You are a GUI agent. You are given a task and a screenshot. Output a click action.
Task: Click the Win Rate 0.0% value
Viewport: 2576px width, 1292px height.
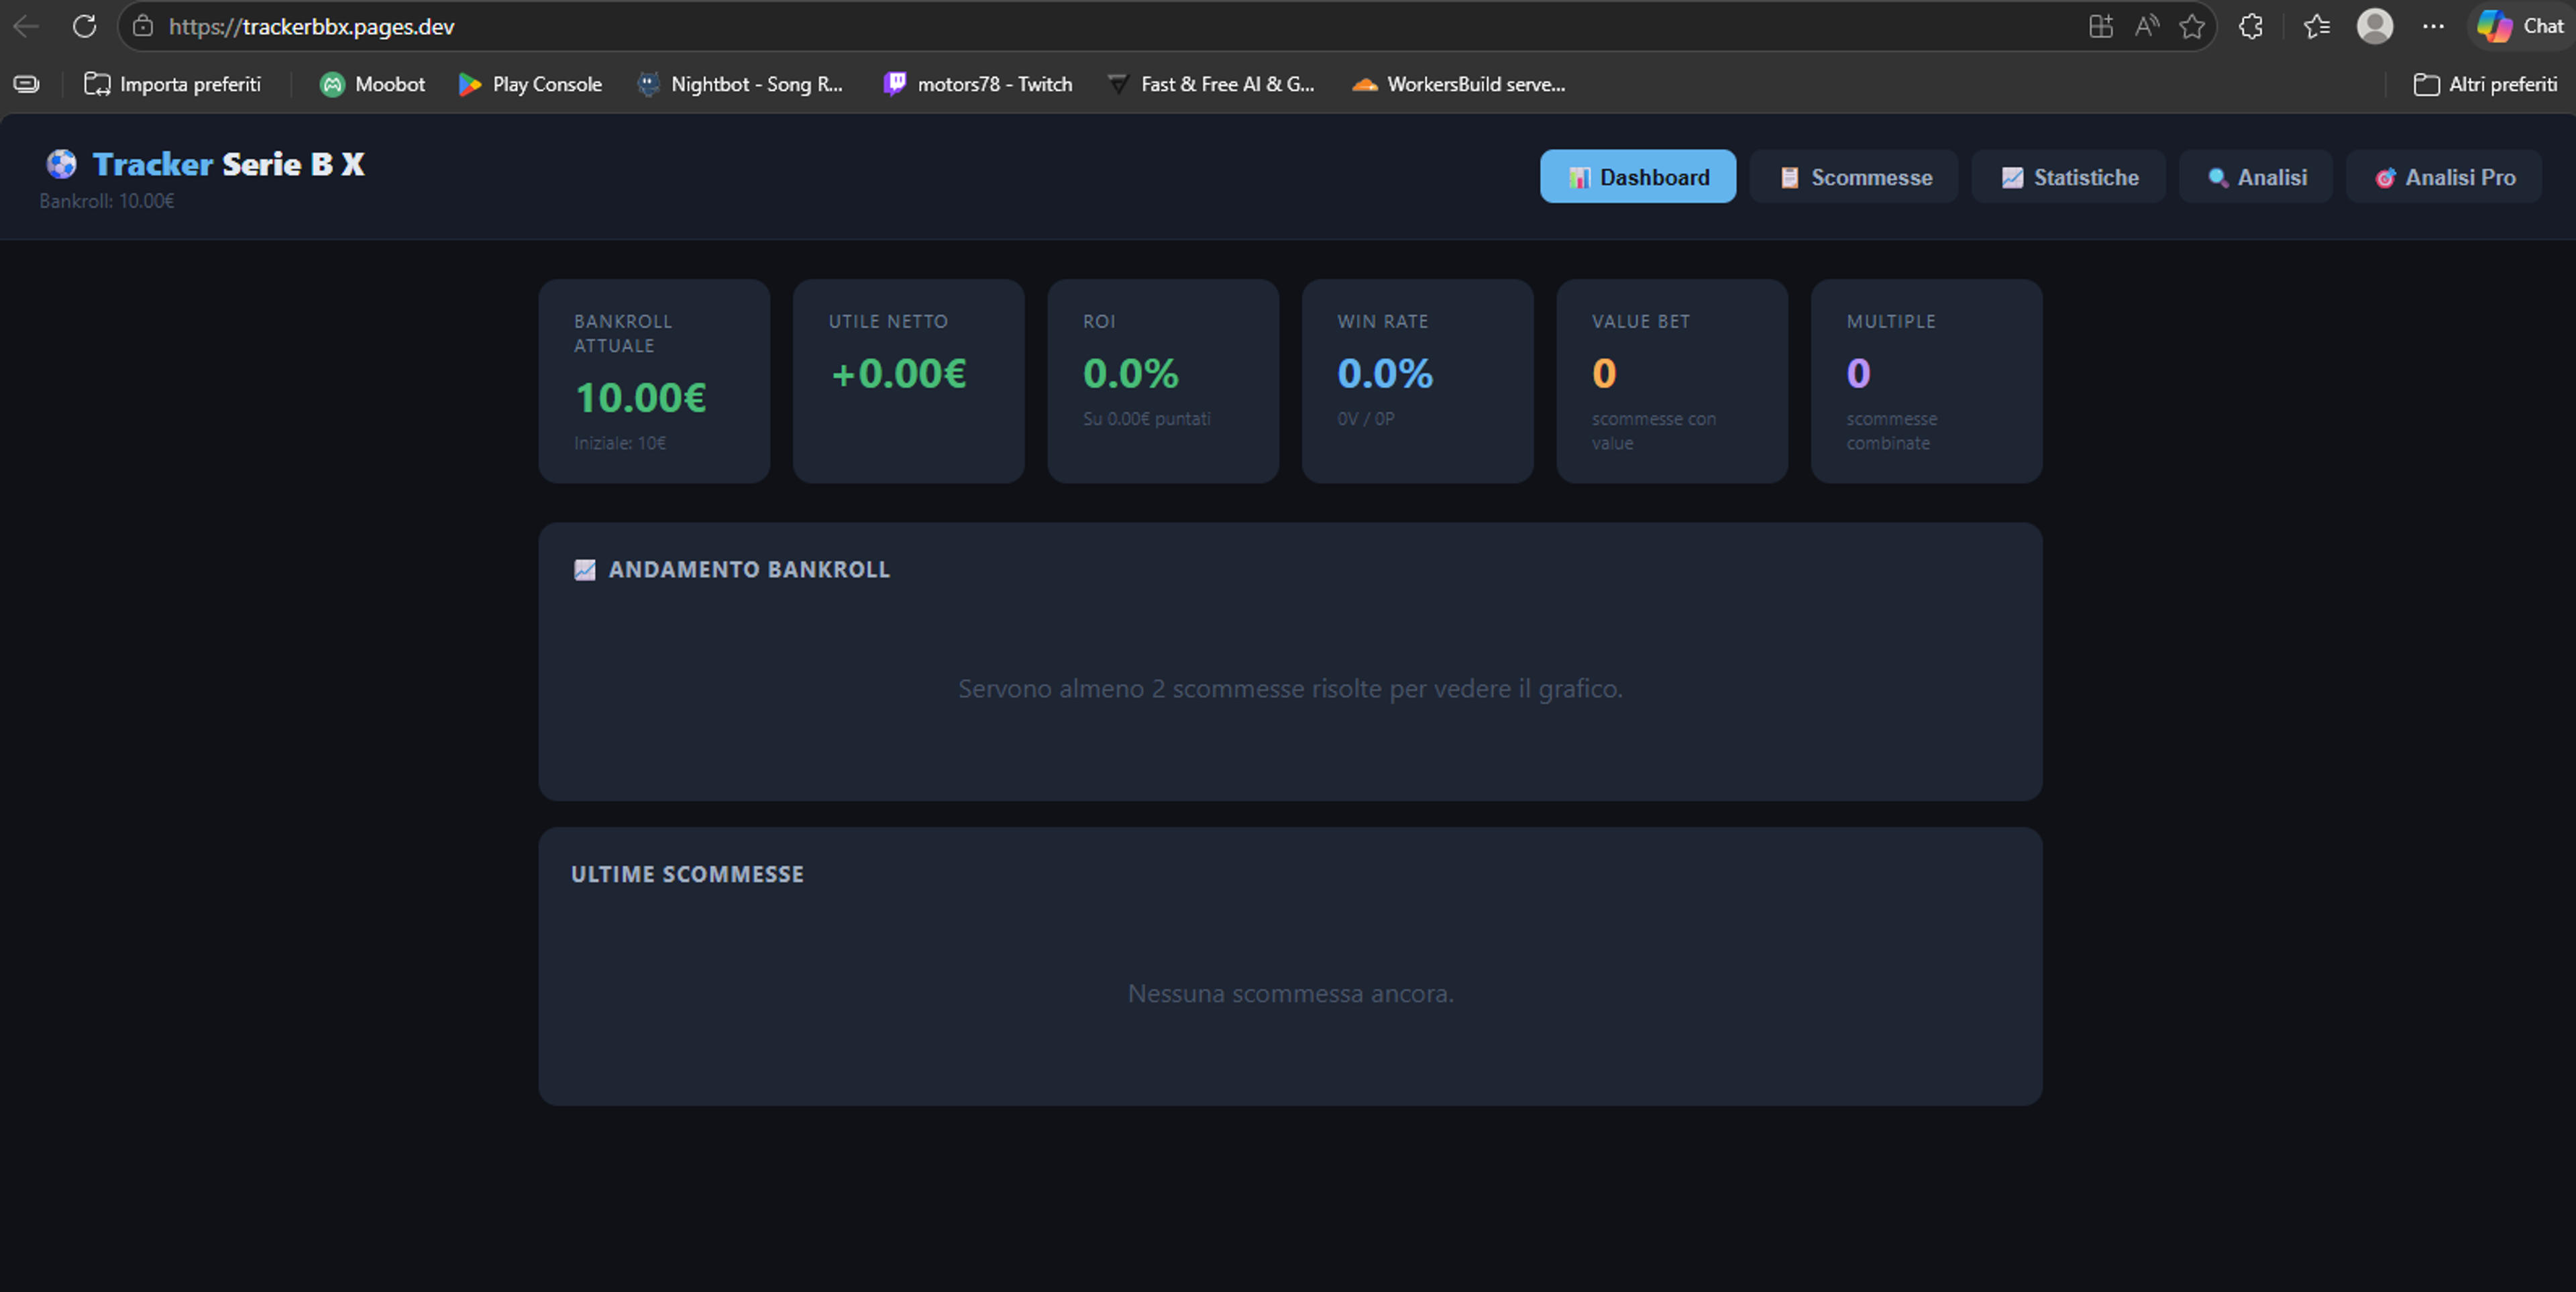(x=1385, y=374)
